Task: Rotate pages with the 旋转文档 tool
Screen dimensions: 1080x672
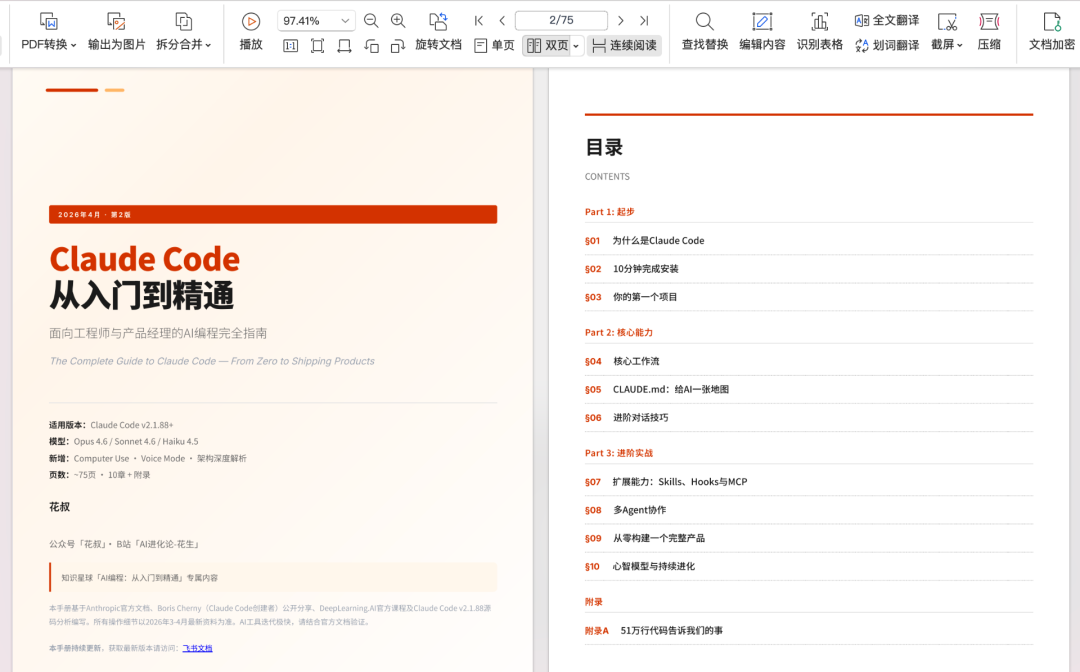Action: [437, 31]
